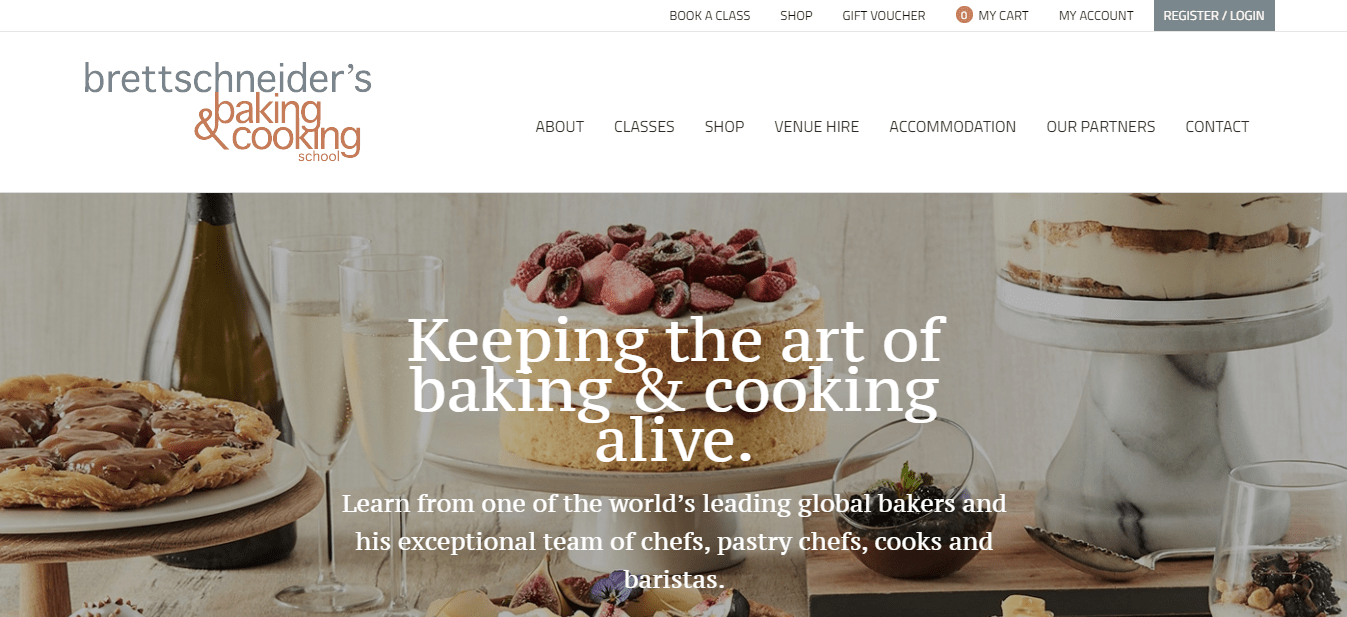The width and height of the screenshot is (1347, 617).
Task: Open the CONTACT page
Action: click(x=1217, y=127)
